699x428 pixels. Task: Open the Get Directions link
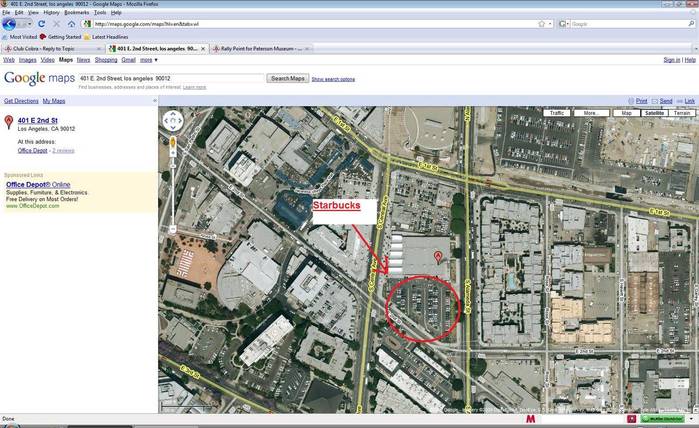[x=21, y=101]
